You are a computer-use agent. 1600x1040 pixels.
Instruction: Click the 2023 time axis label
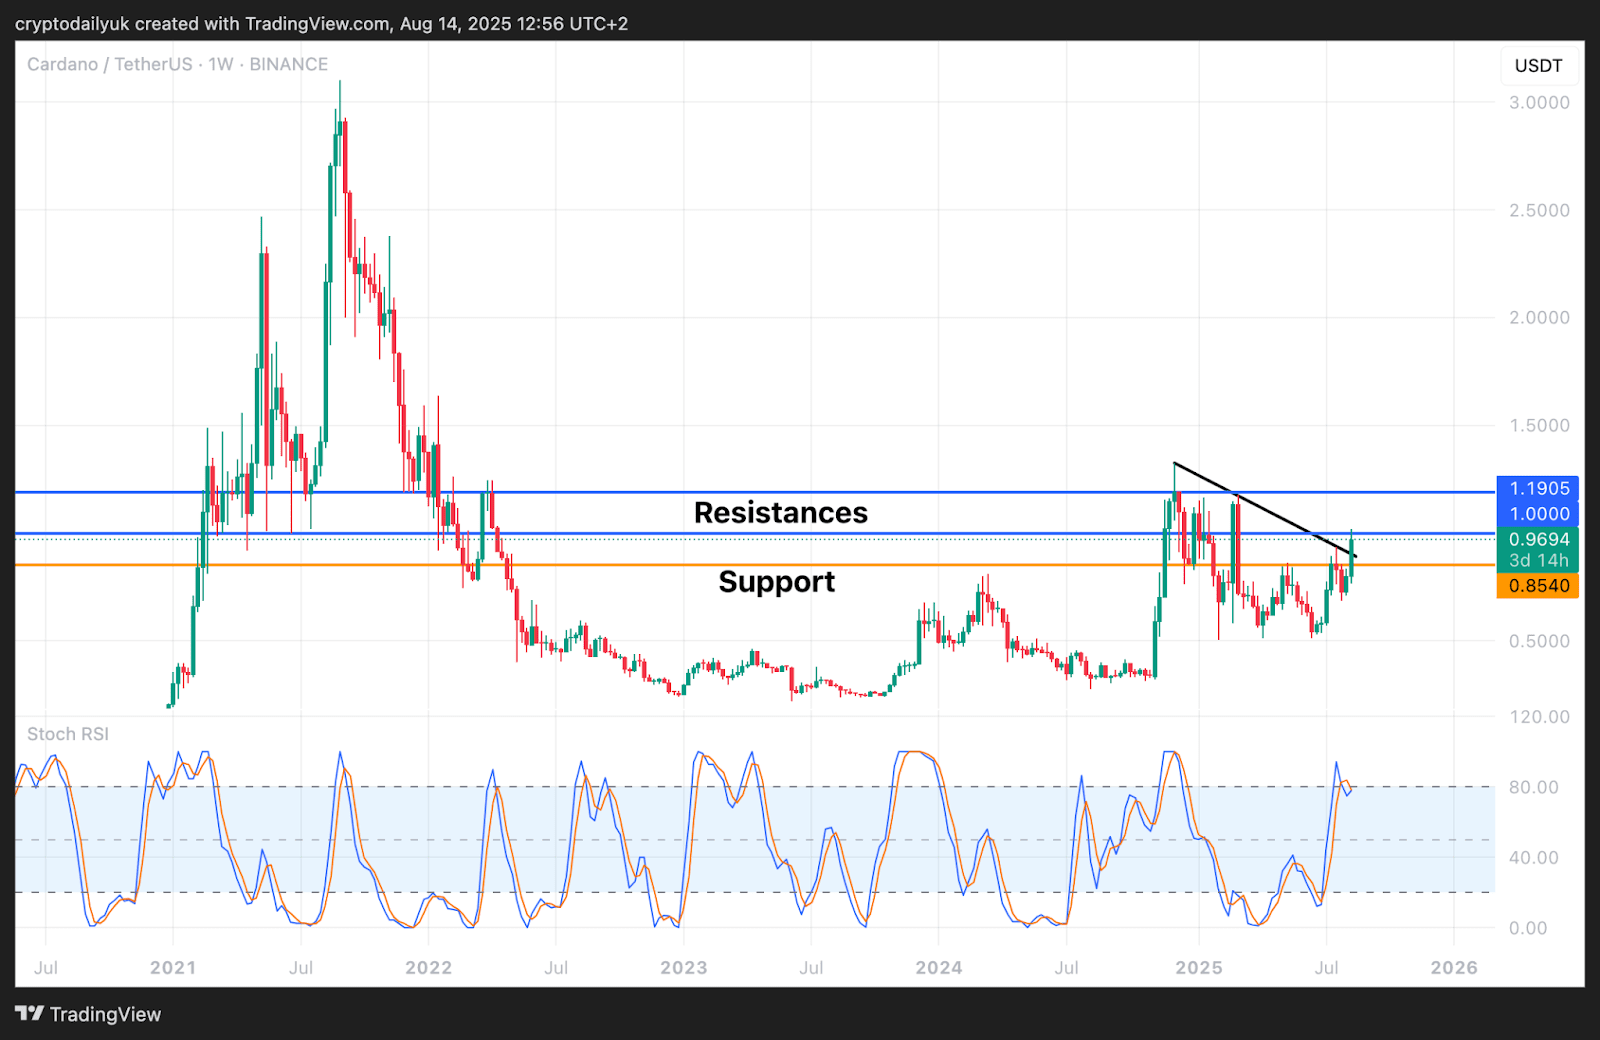point(684,968)
